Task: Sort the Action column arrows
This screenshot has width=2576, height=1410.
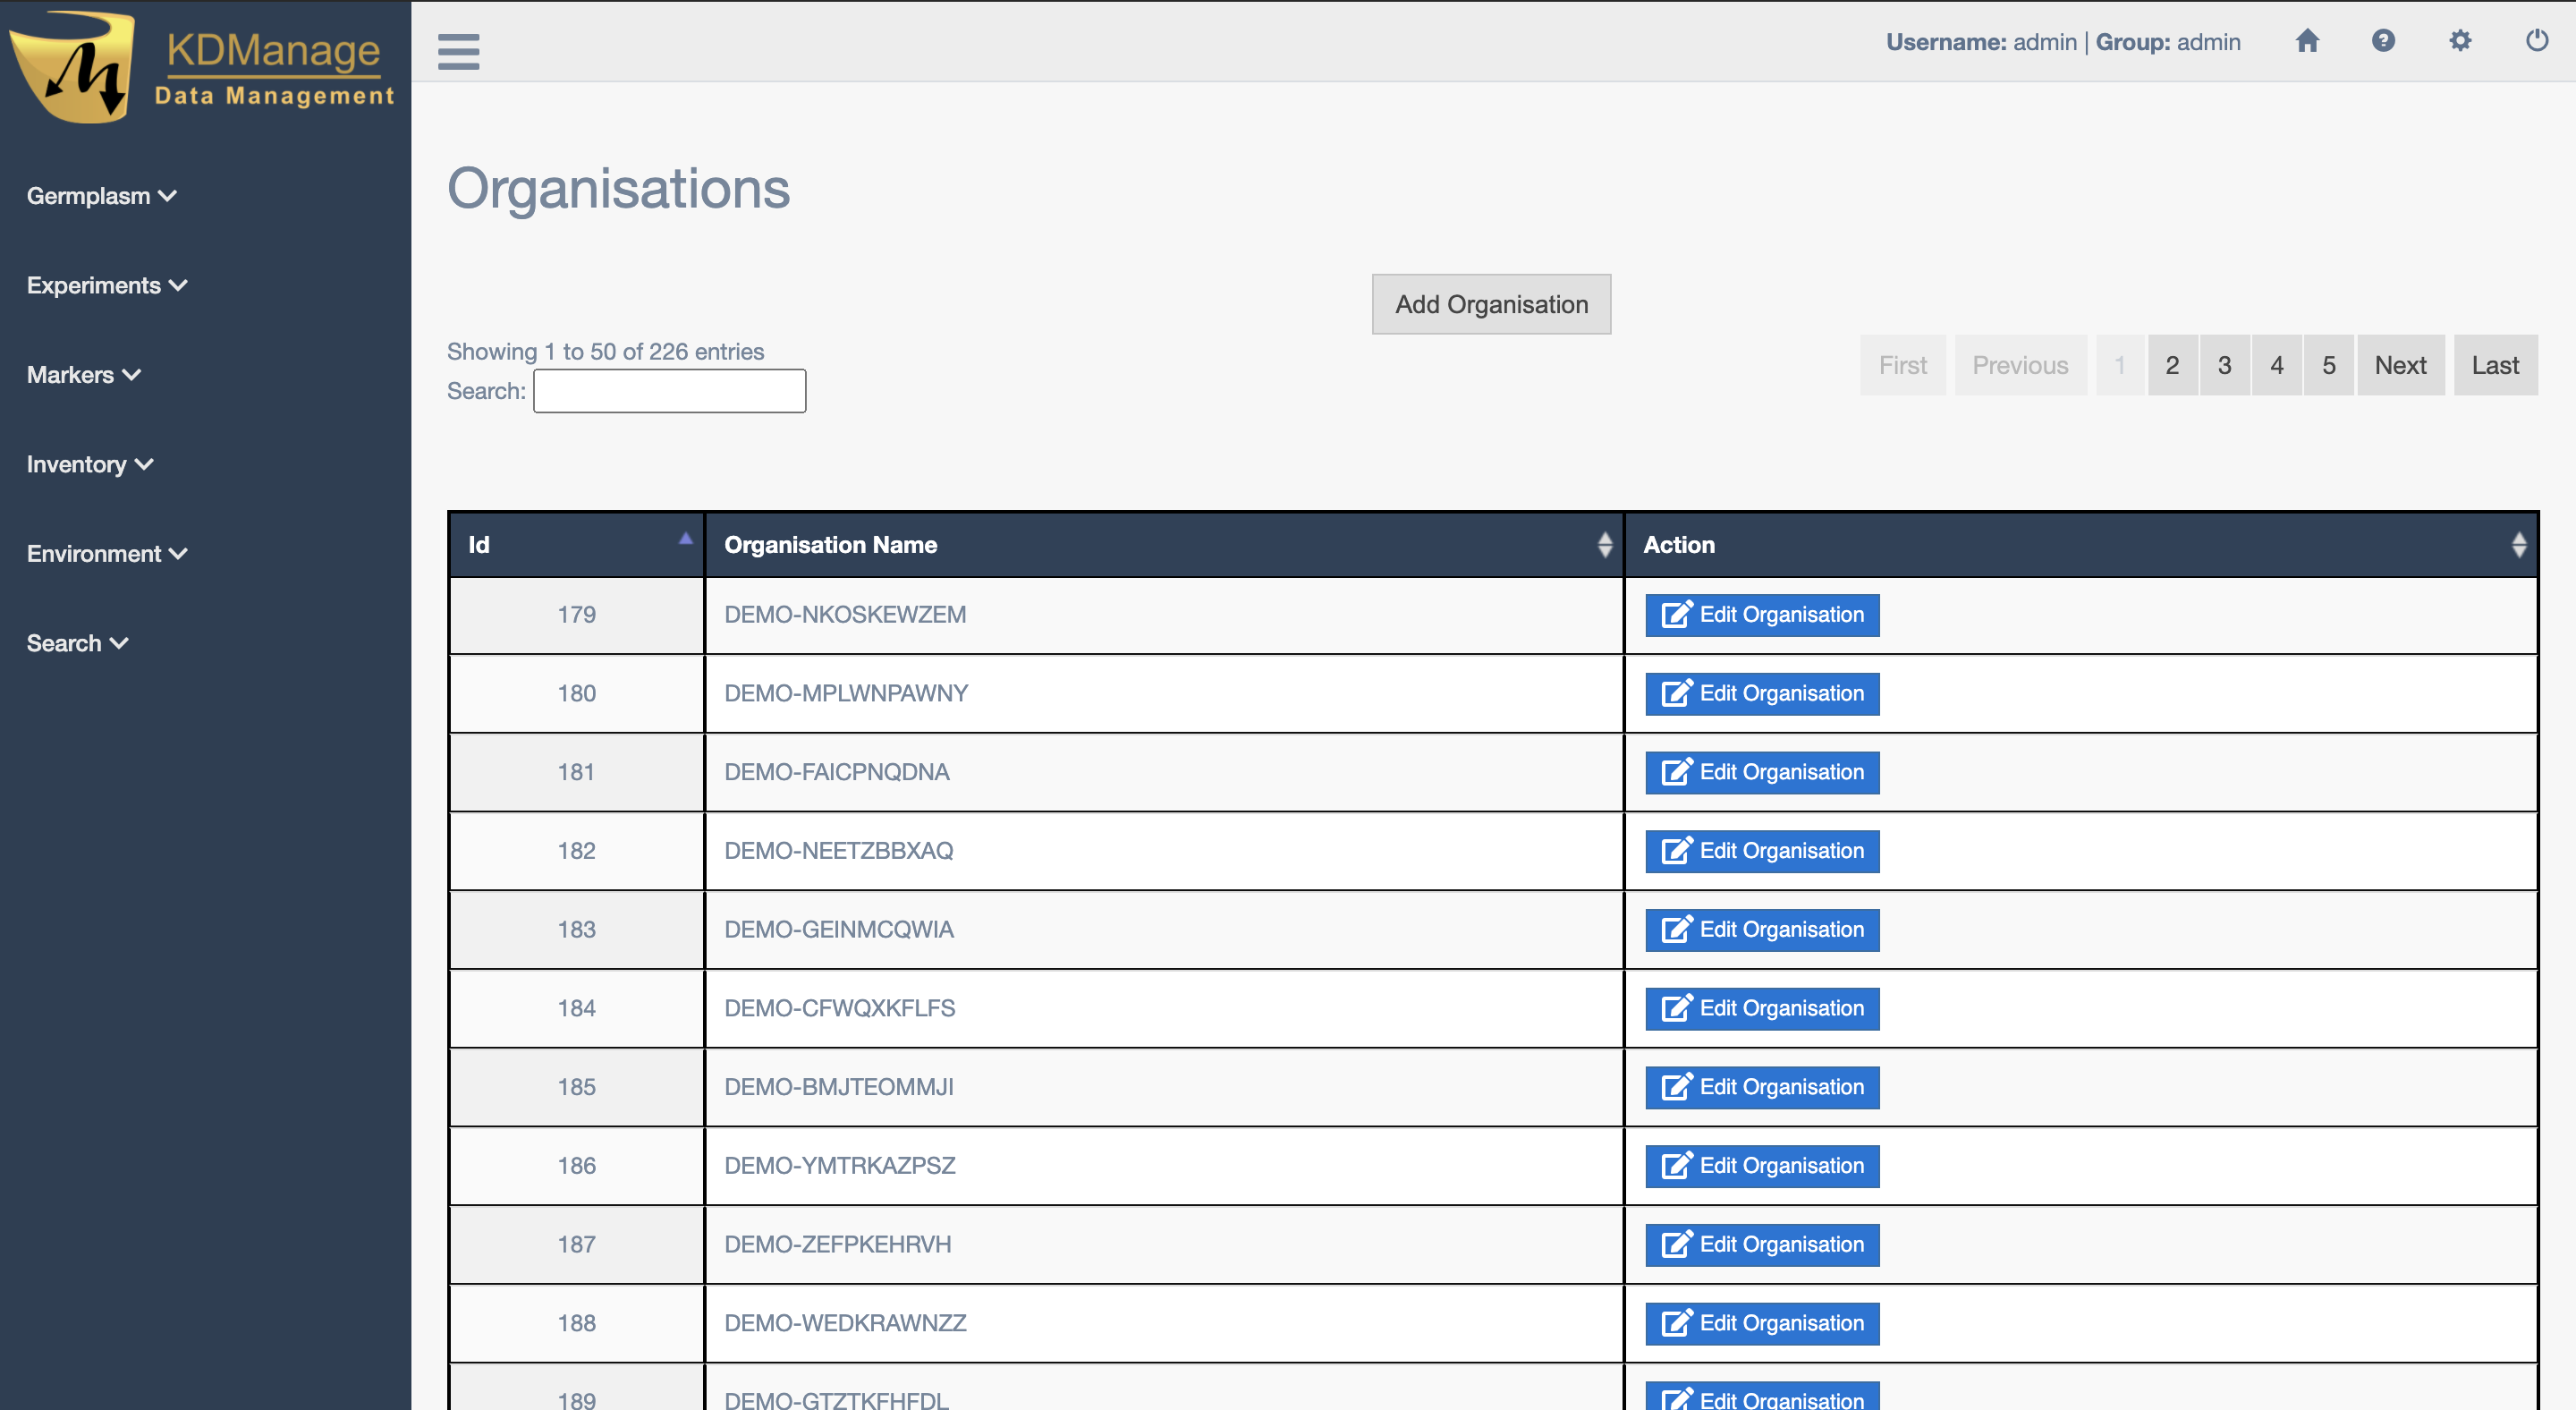Action: tap(2518, 544)
